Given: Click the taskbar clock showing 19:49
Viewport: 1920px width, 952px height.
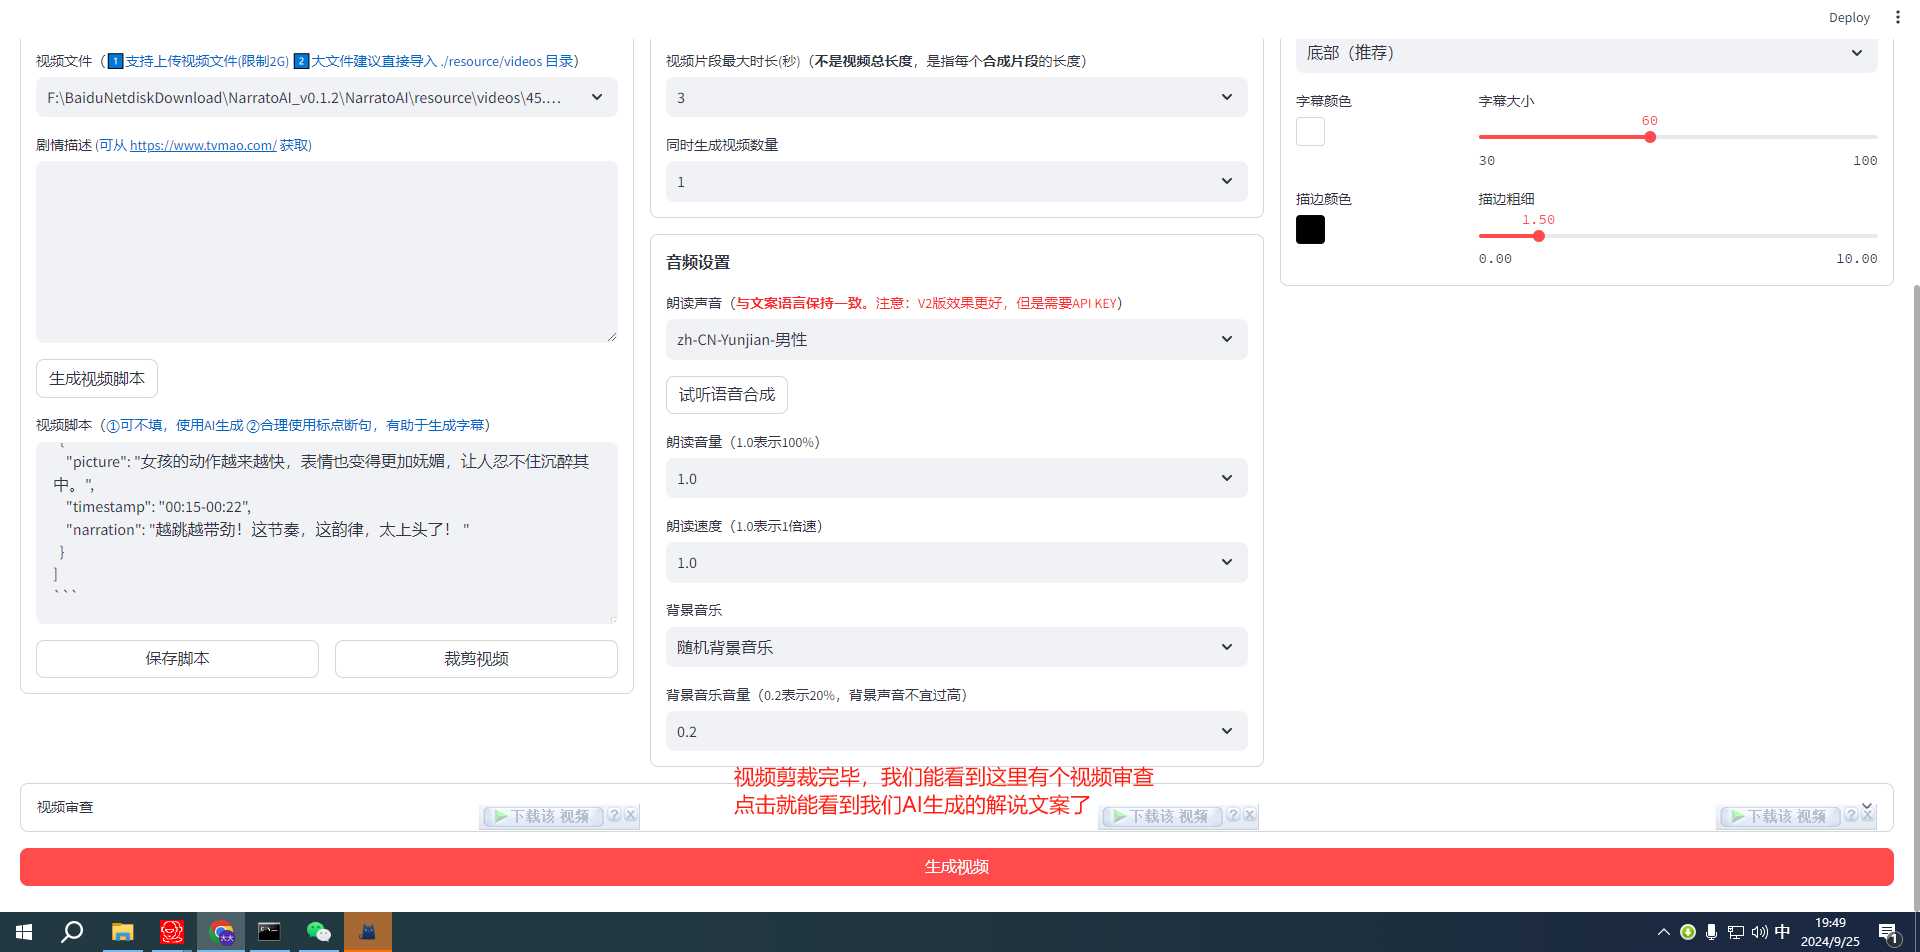Looking at the screenshot, I should [x=1830, y=932].
